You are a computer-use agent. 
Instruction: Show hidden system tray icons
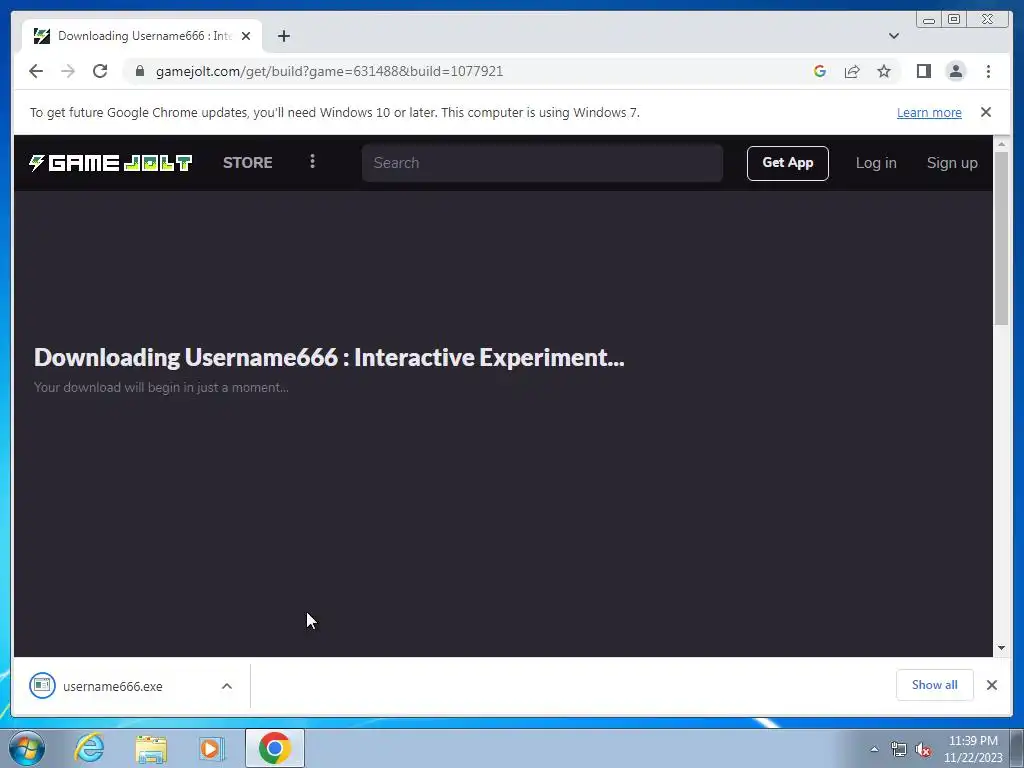(874, 749)
